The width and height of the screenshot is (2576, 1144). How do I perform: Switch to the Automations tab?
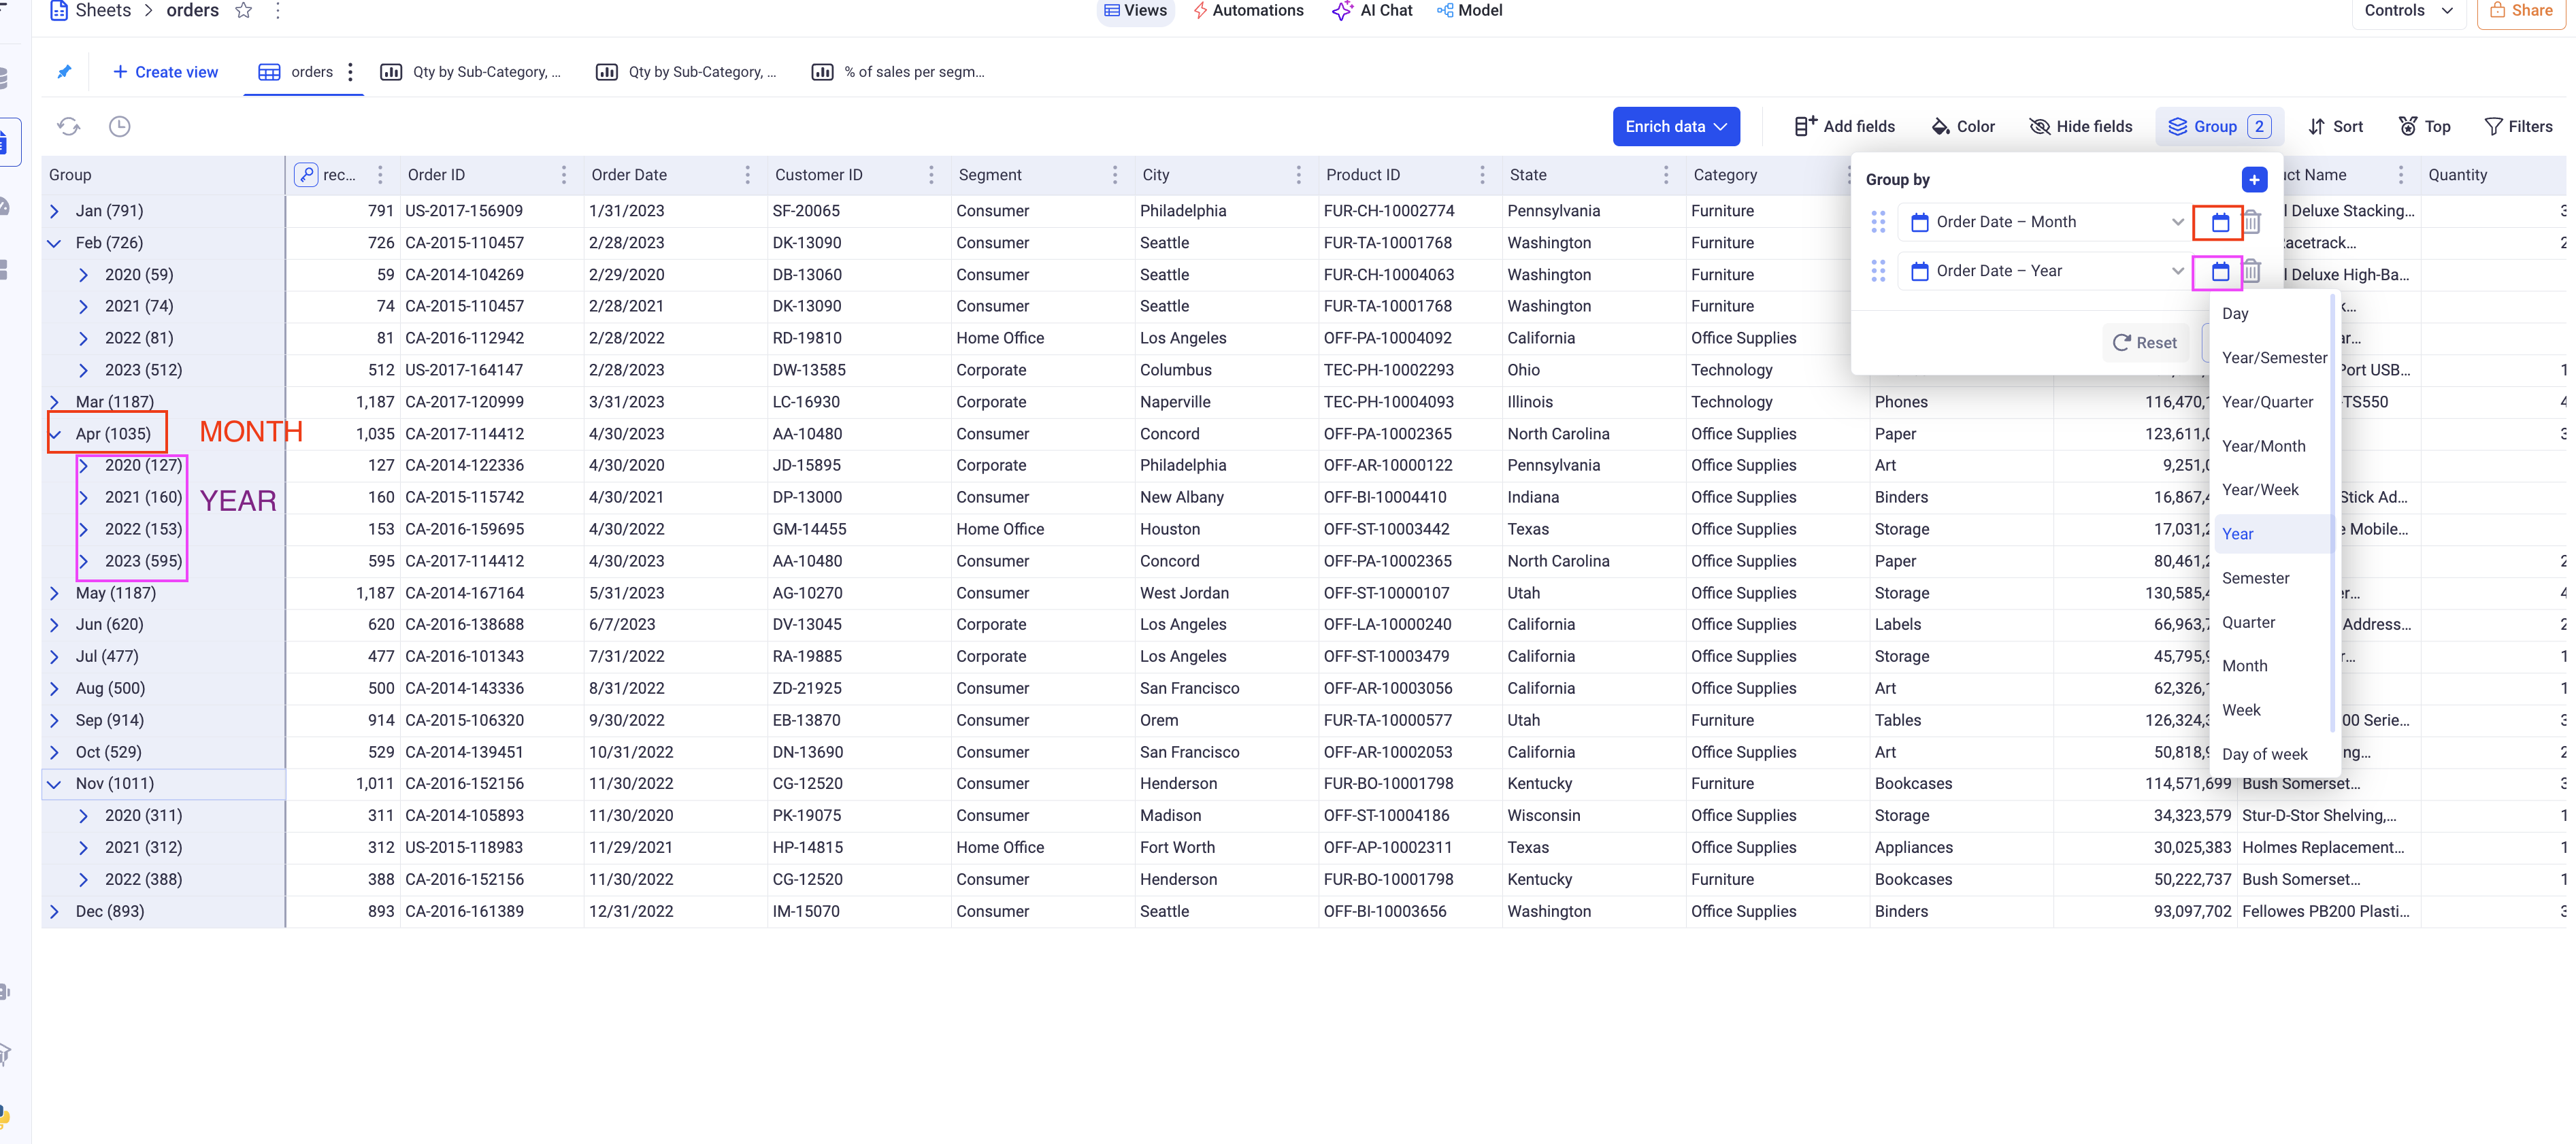[1248, 11]
